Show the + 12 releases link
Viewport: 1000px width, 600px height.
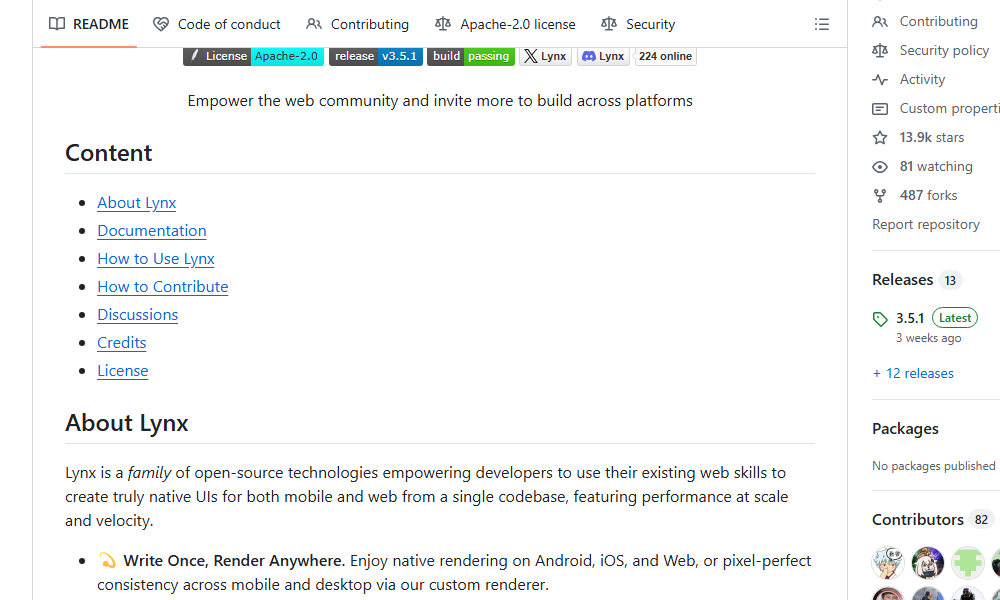(913, 374)
